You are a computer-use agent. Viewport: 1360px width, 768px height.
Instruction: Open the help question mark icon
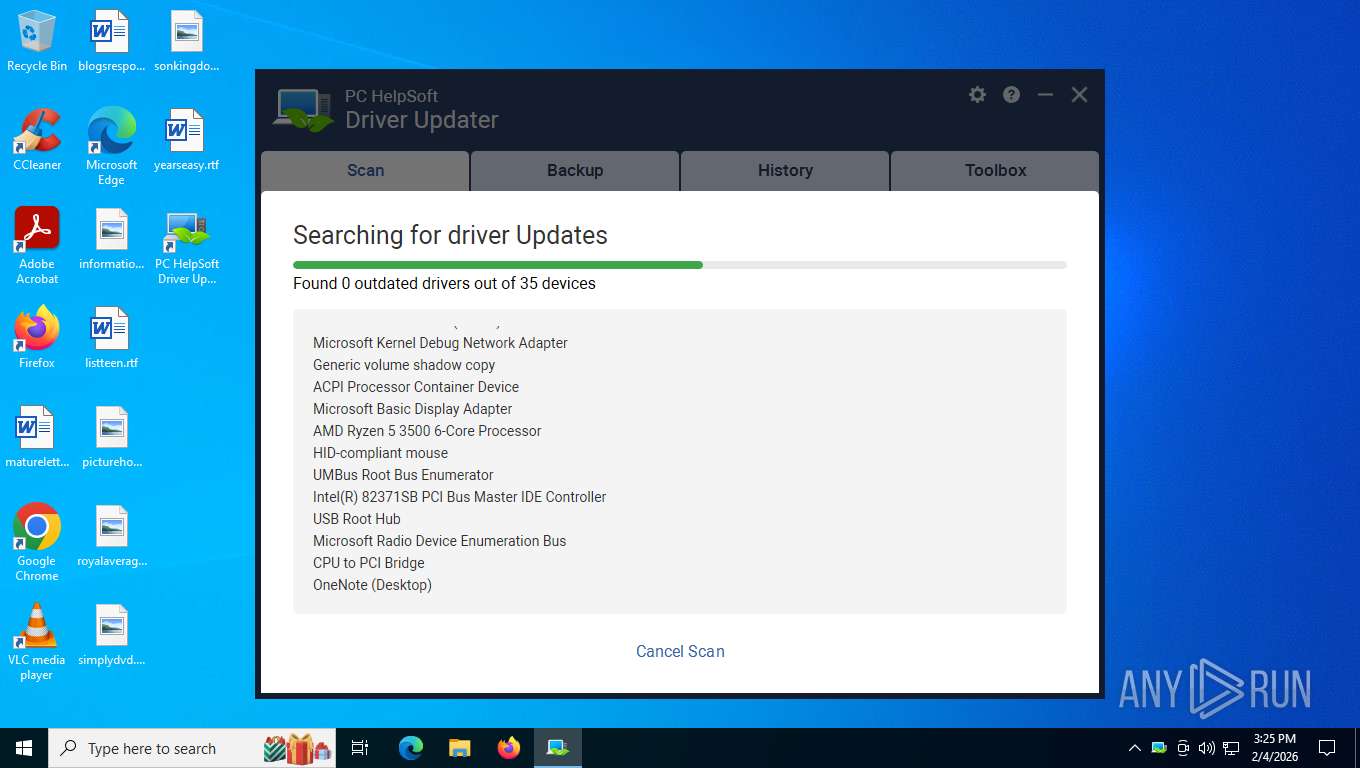1011,94
